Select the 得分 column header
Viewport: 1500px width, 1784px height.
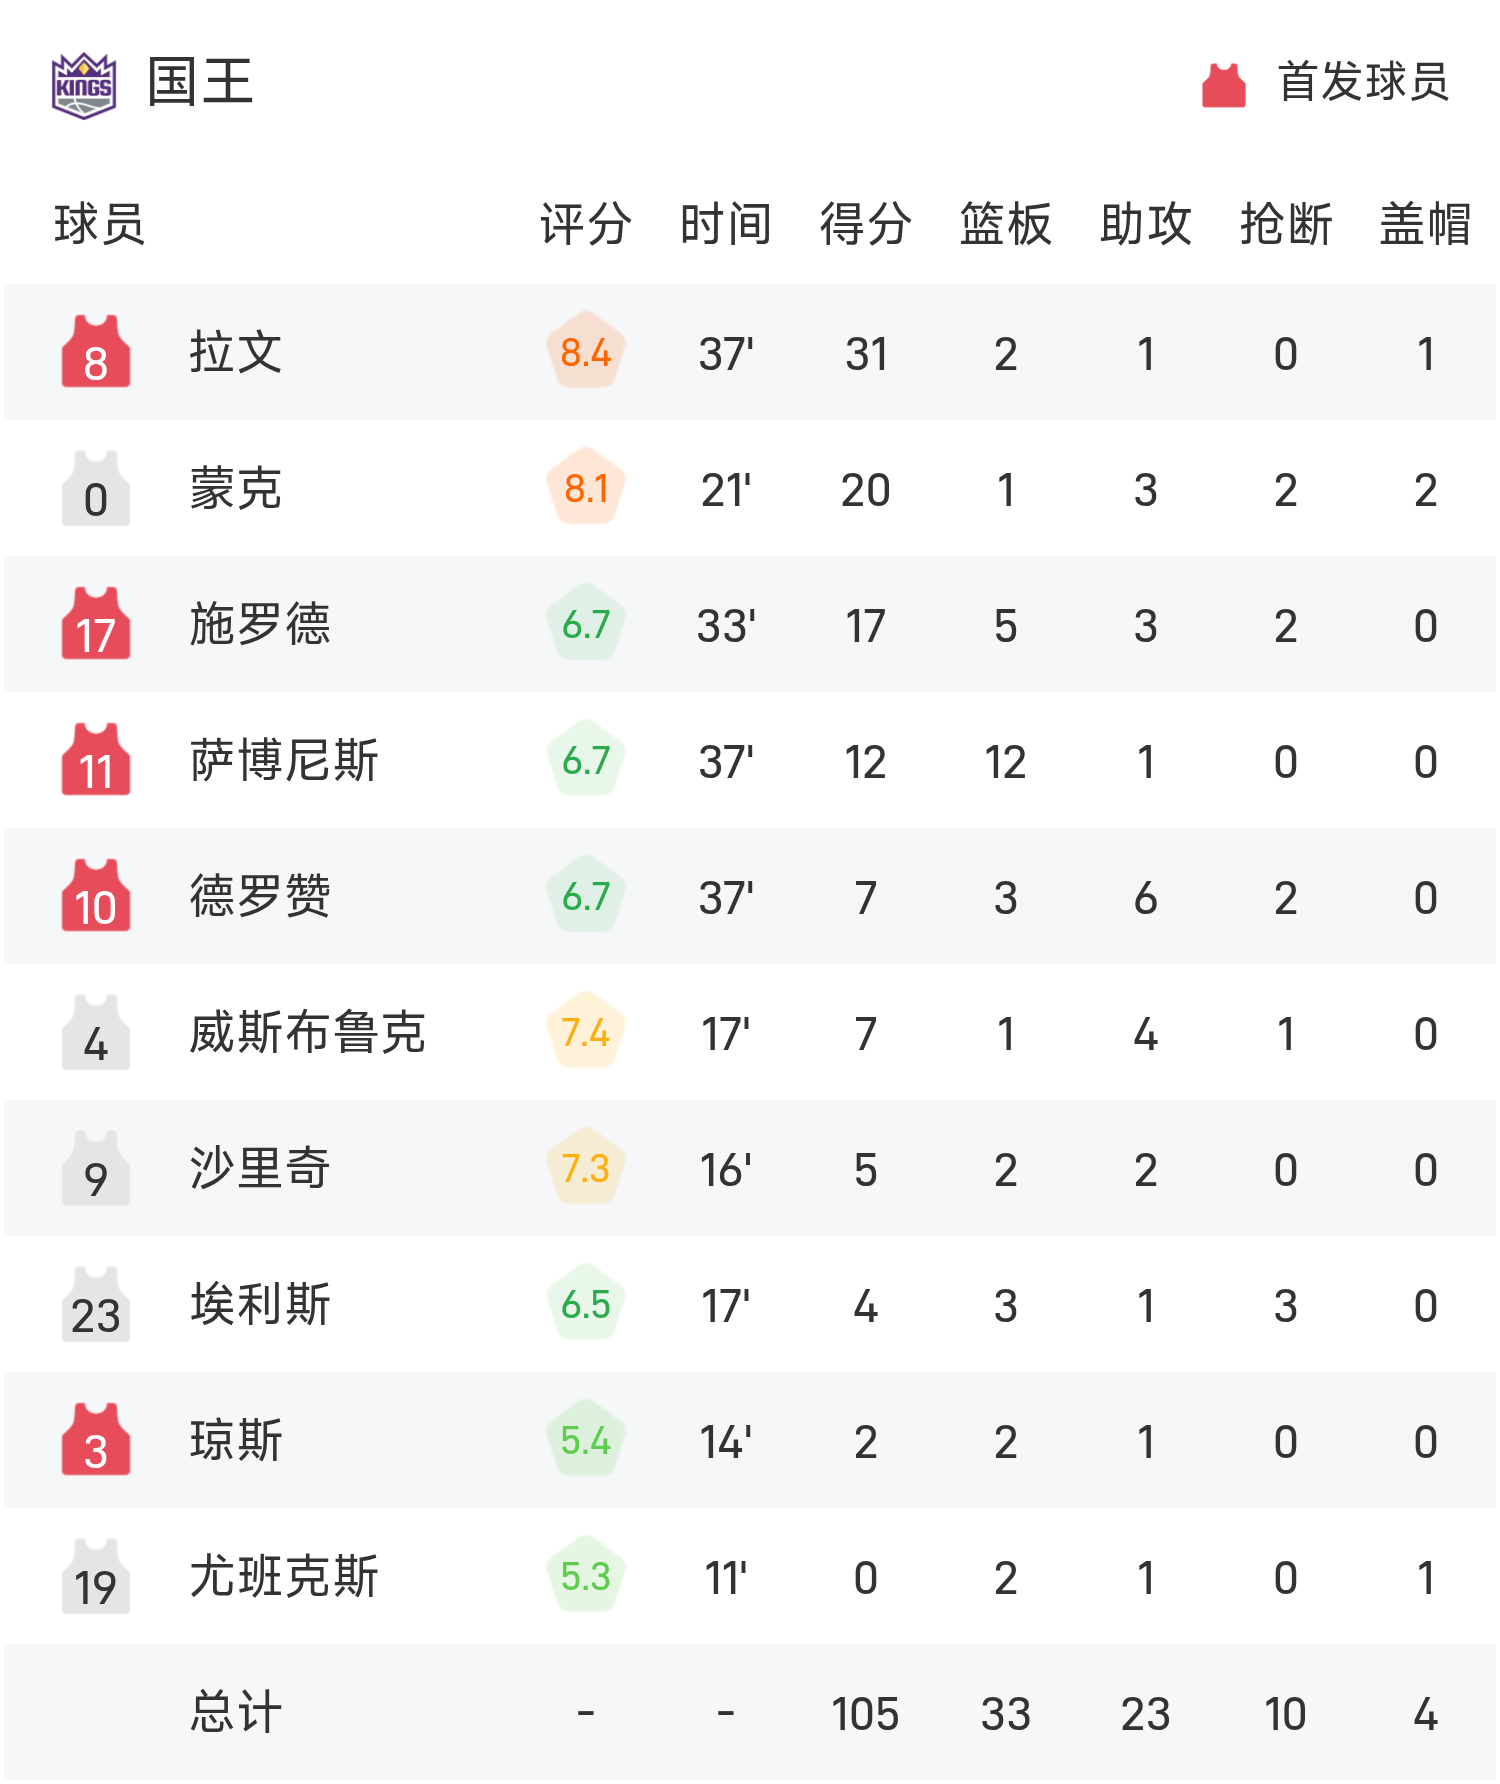coord(866,224)
